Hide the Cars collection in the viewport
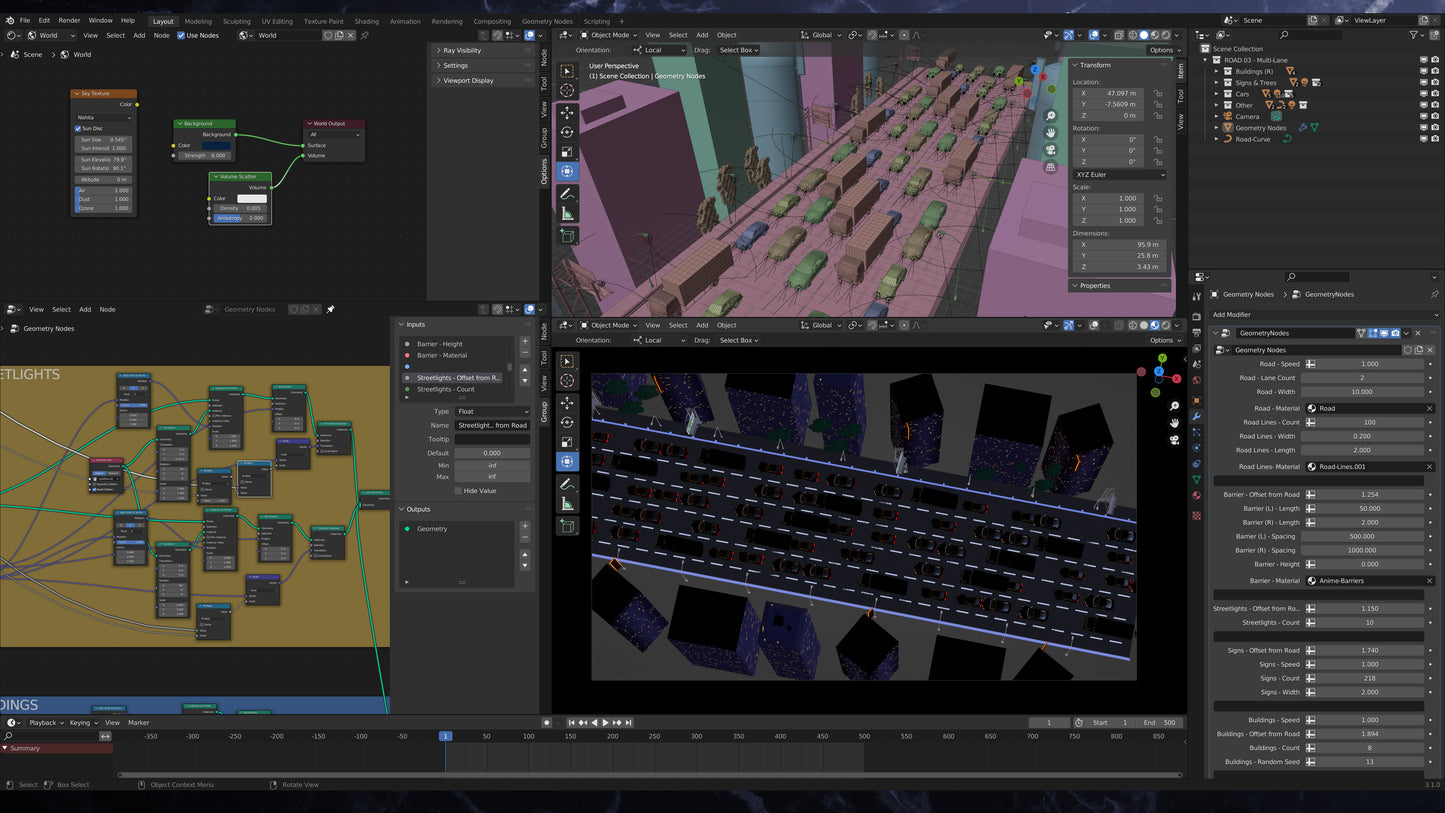 [1424, 93]
